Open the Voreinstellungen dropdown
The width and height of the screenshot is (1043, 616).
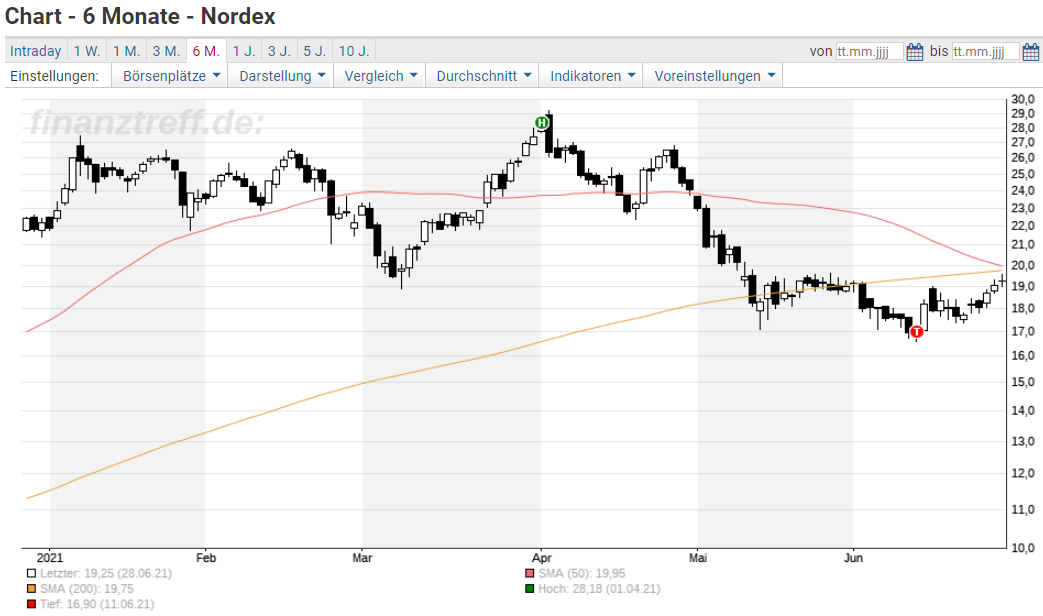tap(713, 76)
